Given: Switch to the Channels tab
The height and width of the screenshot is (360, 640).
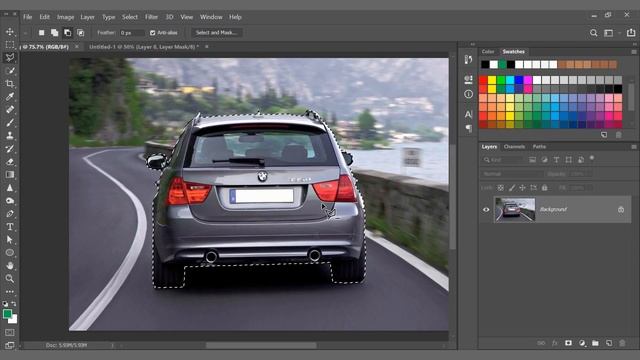Looking at the screenshot, I should (514, 147).
